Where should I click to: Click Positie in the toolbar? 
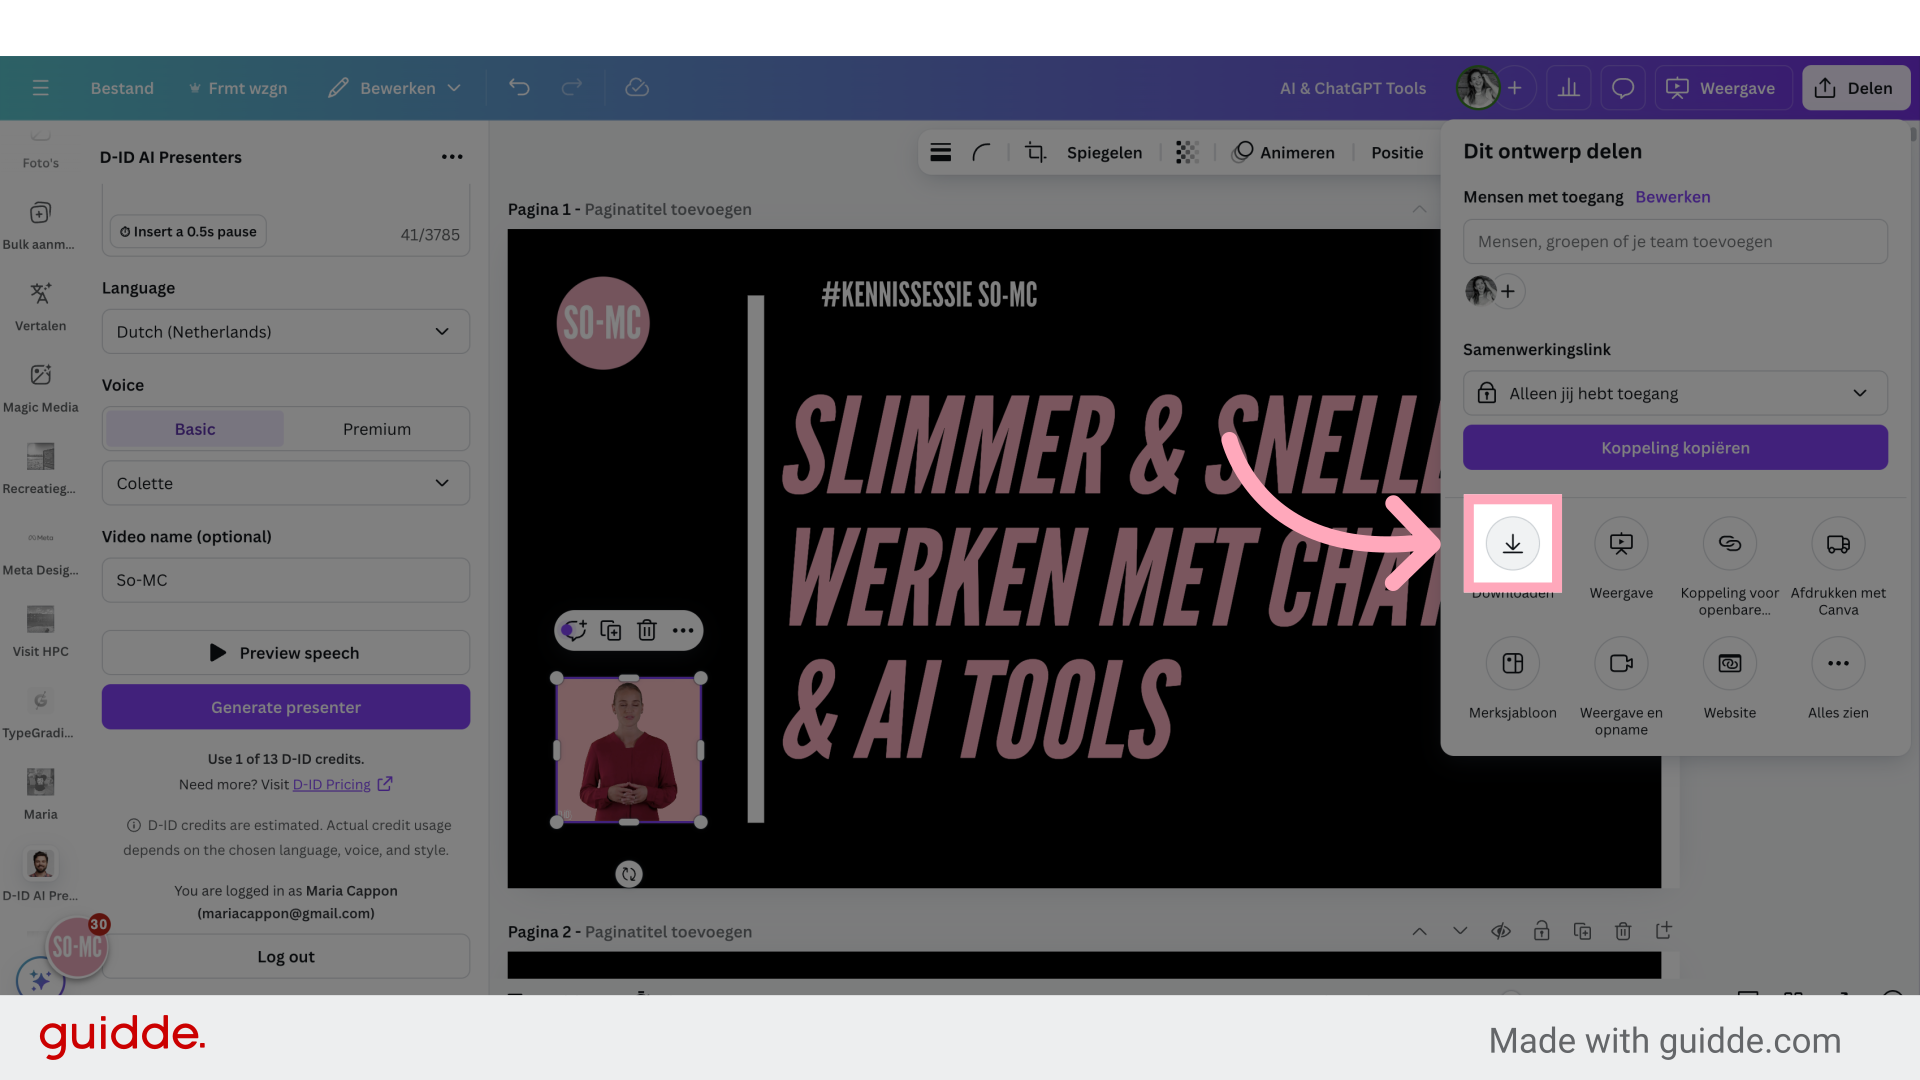coord(1397,153)
